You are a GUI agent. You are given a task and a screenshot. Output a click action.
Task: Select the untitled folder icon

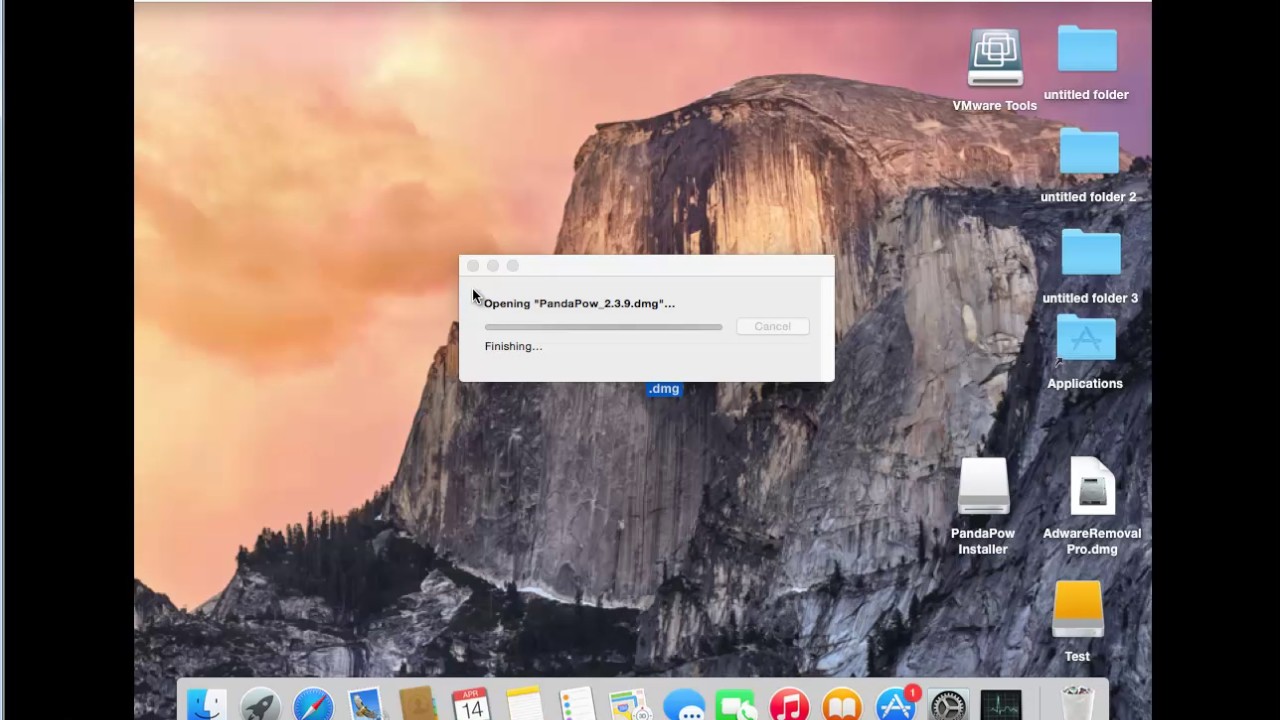[x=1087, y=49]
